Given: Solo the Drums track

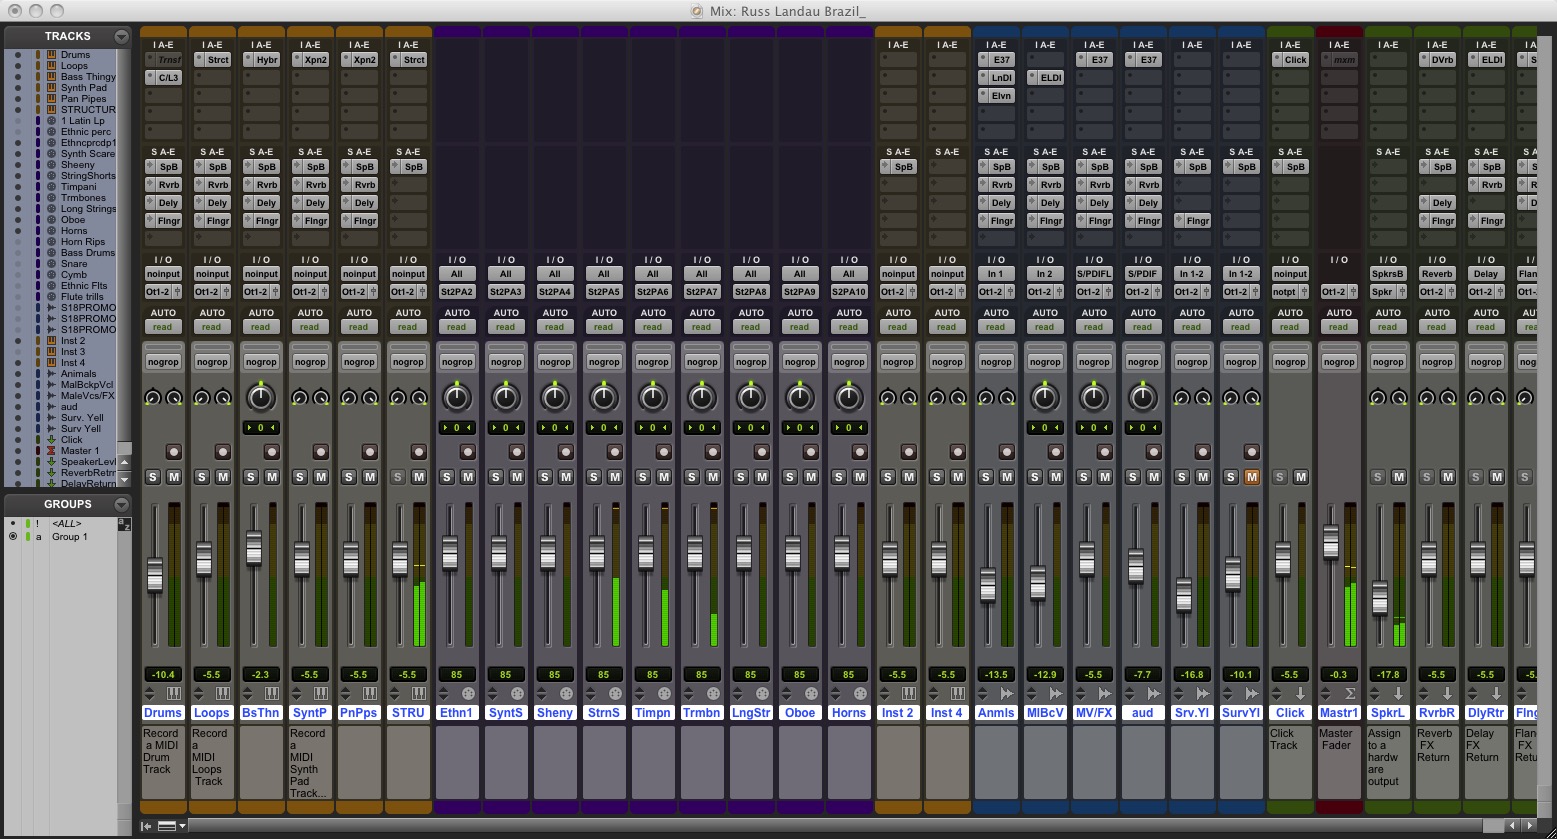Looking at the screenshot, I should coord(153,477).
